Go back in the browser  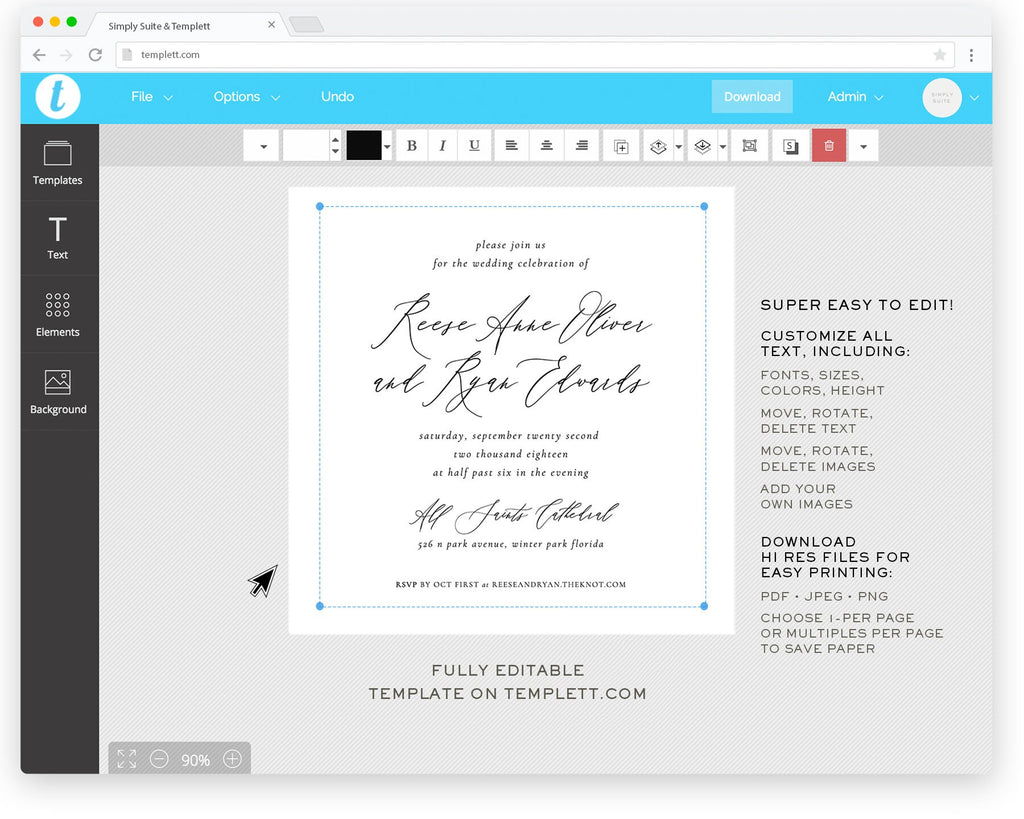(x=39, y=55)
